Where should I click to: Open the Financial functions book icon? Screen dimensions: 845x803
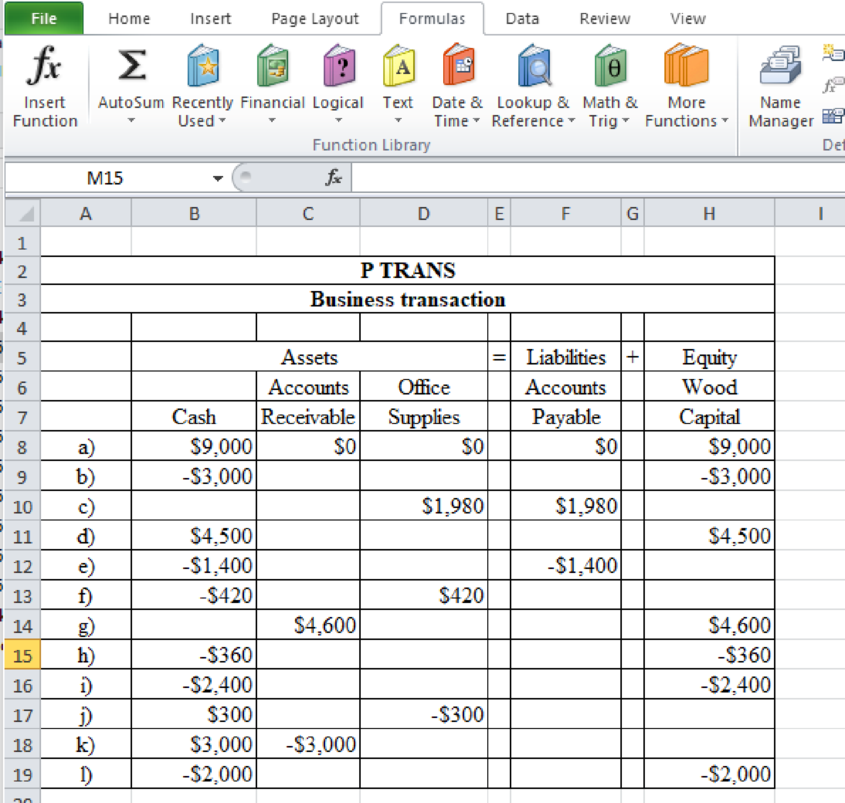[x=271, y=68]
